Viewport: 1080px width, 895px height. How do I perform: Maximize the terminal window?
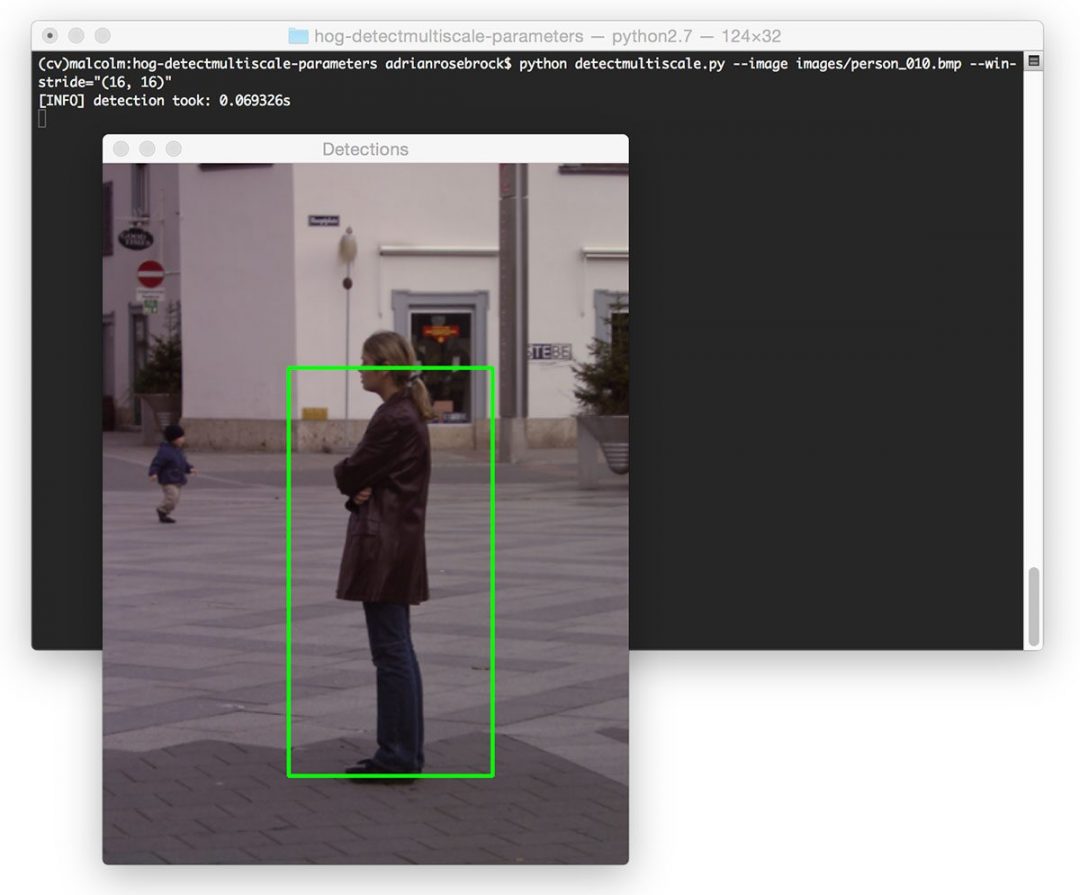click(103, 35)
